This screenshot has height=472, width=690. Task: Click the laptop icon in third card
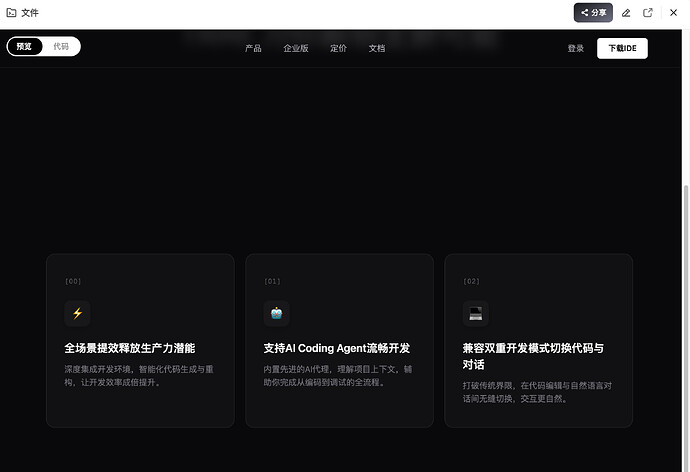[x=475, y=313]
